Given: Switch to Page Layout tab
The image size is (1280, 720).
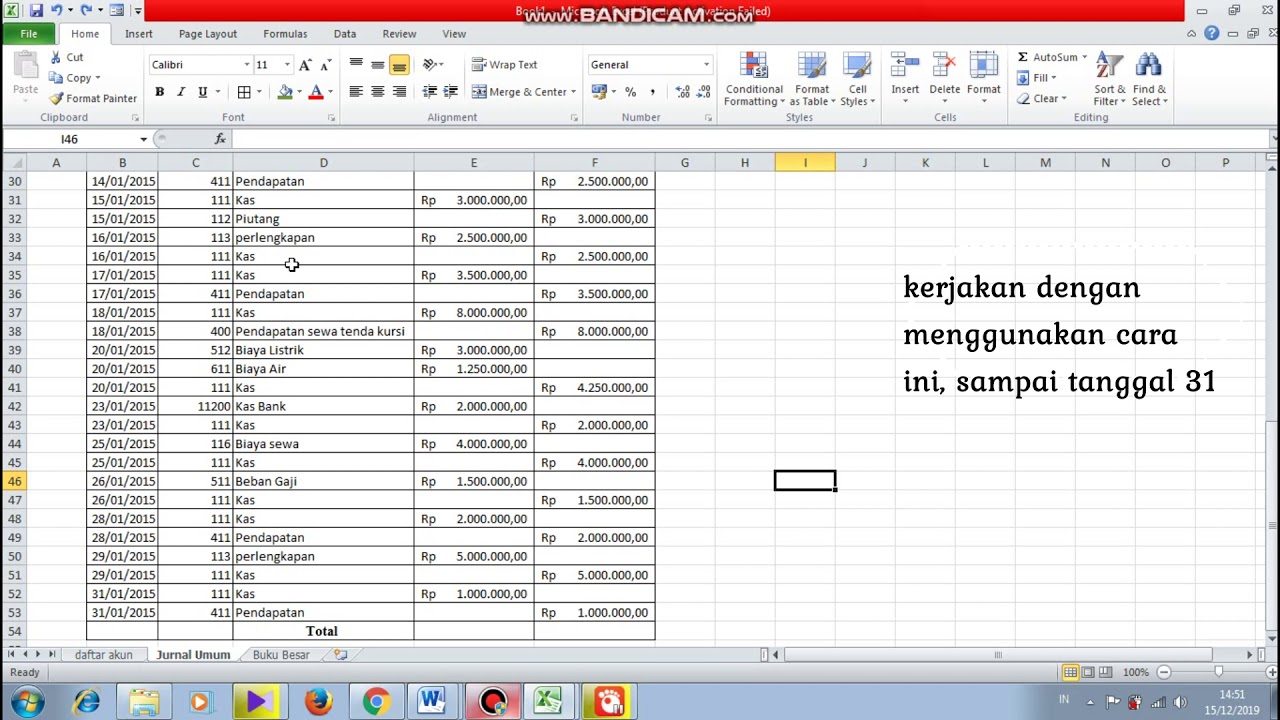Looking at the screenshot, I should [208, 34].
